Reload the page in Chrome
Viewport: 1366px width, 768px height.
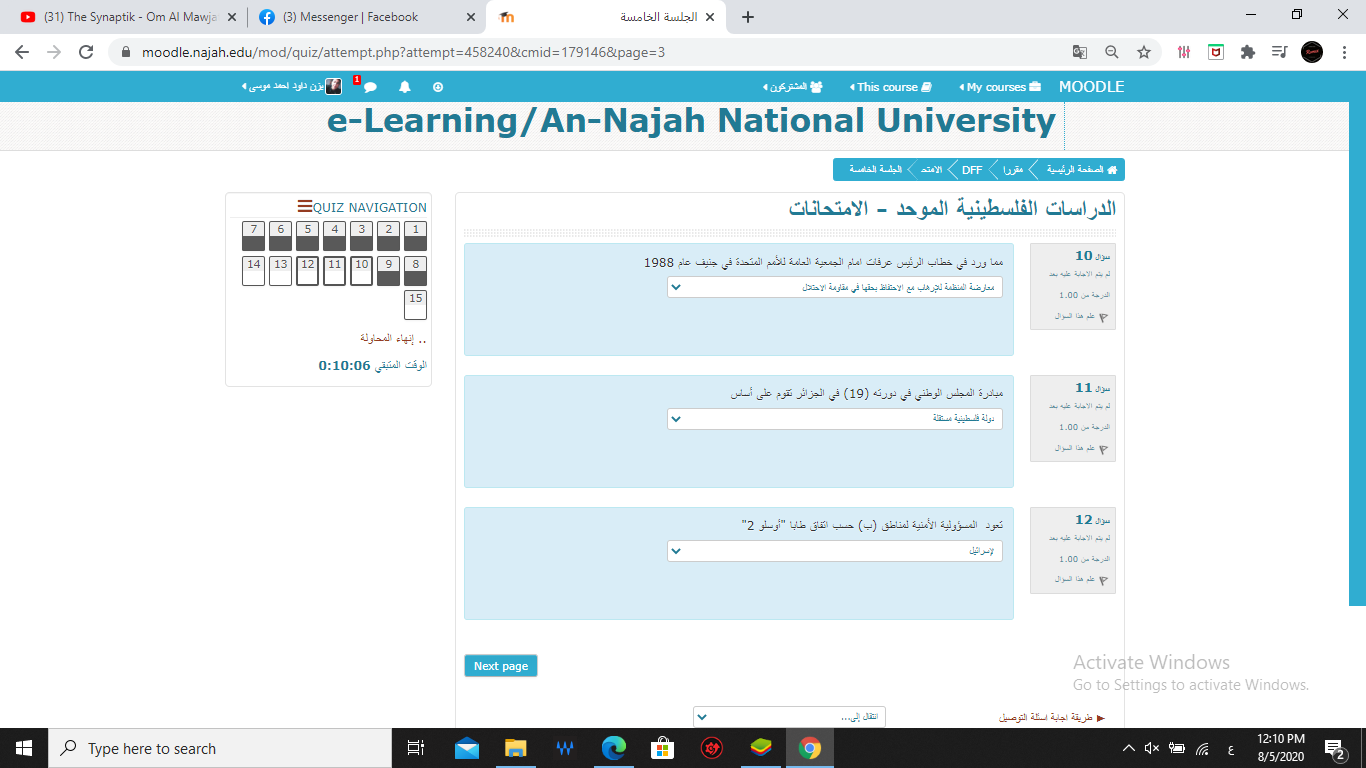pos(86,52)
